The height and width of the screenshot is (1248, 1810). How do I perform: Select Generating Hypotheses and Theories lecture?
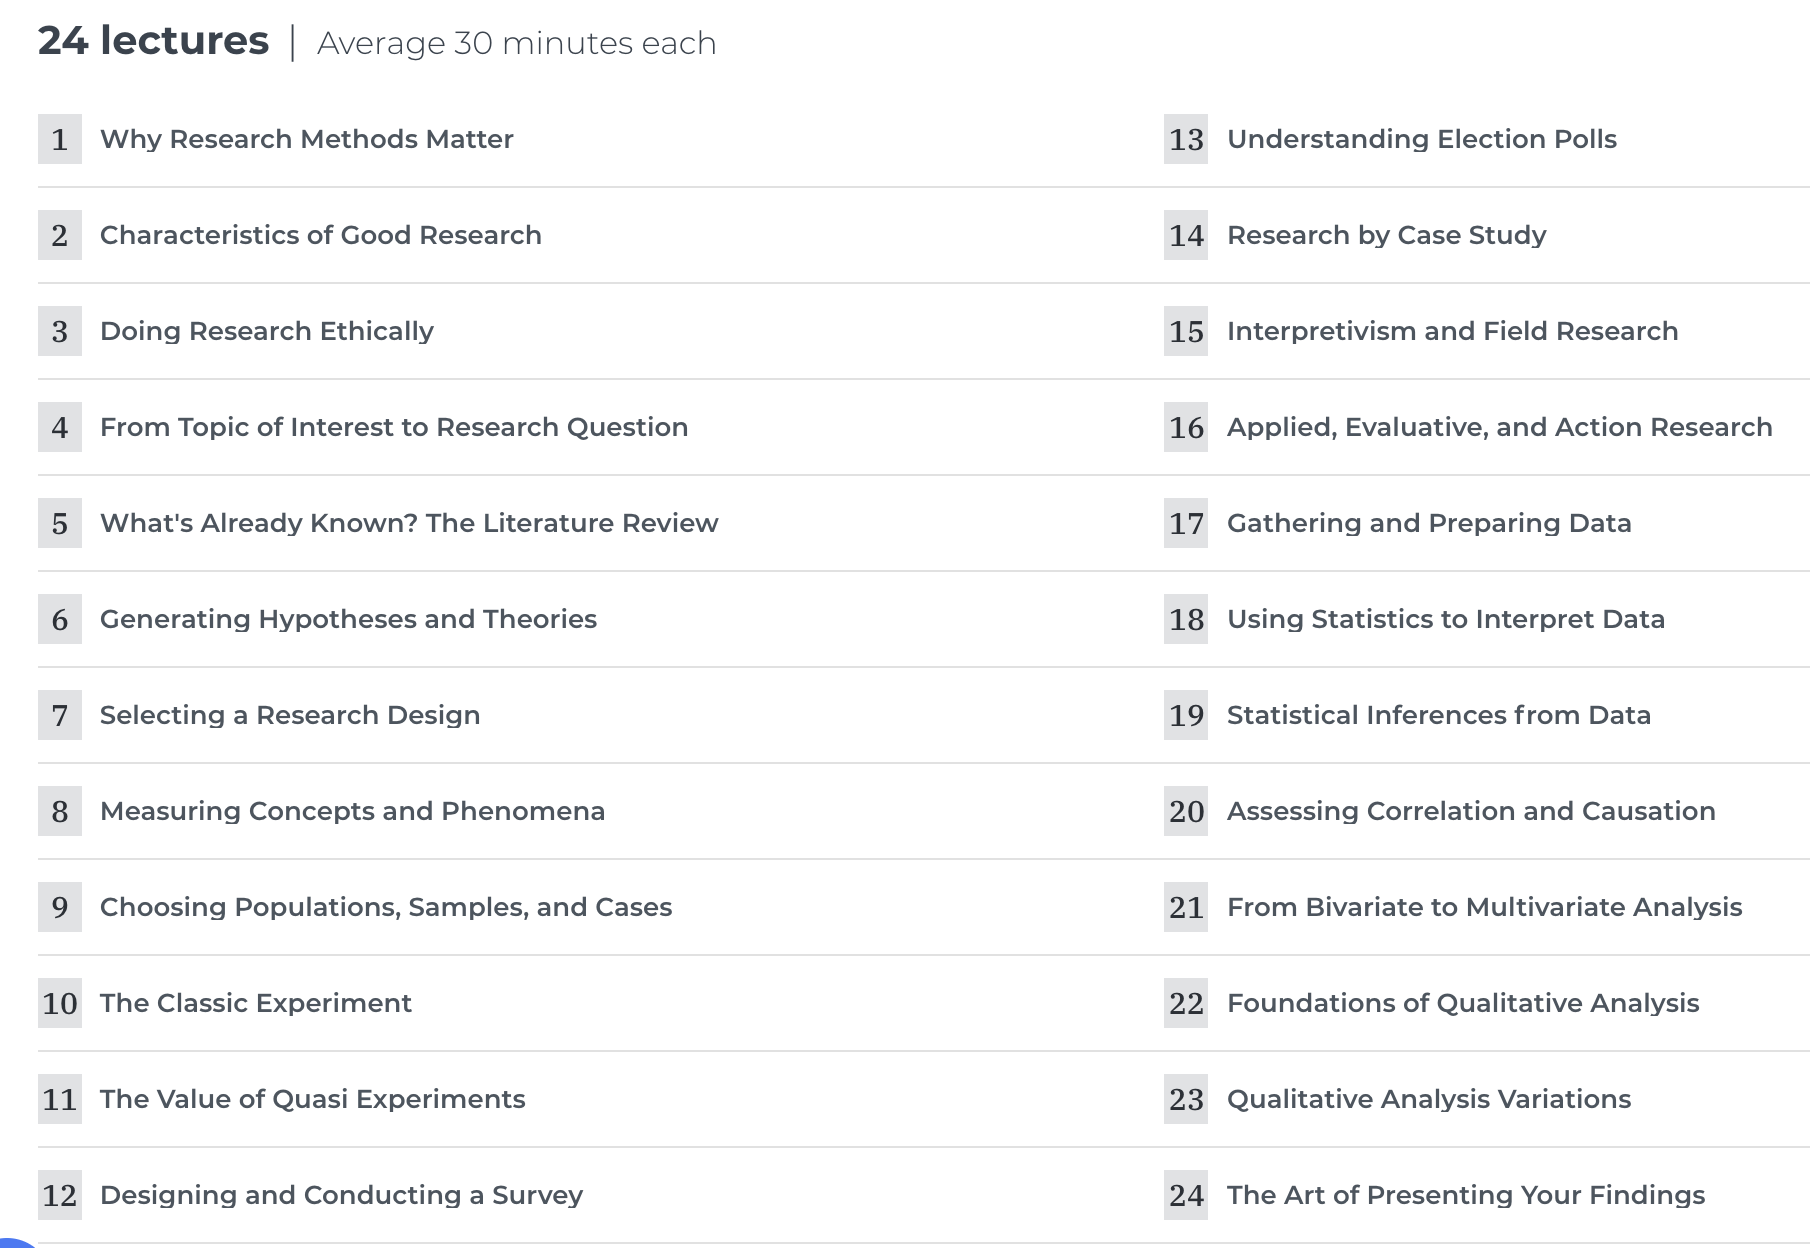348,619
